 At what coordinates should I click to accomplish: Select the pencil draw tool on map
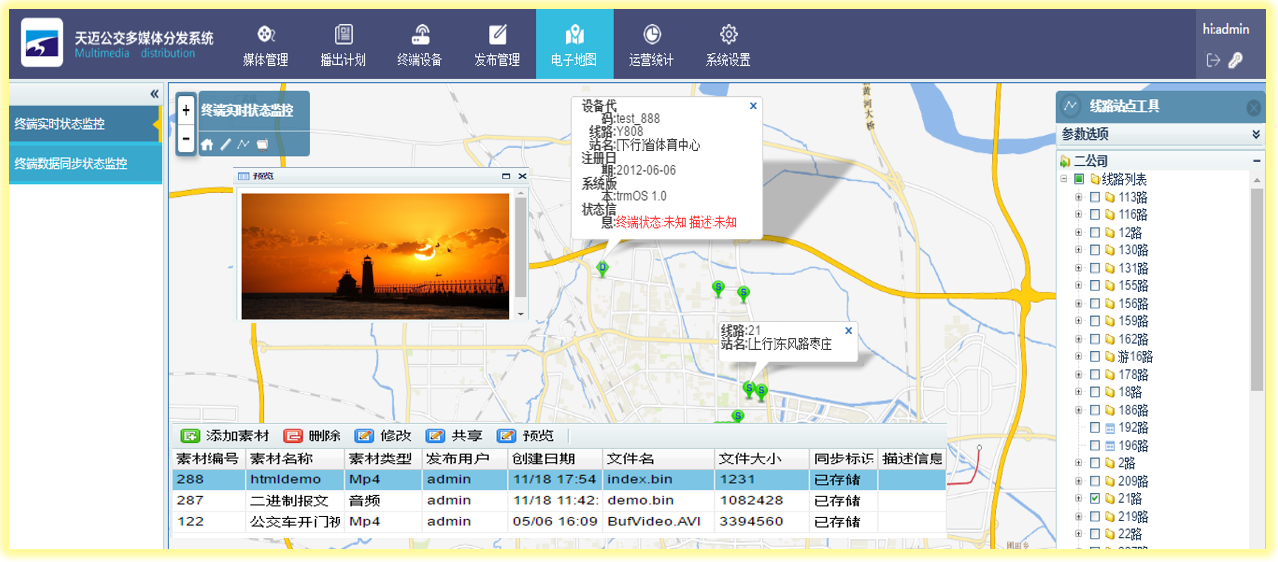[226, 145]
